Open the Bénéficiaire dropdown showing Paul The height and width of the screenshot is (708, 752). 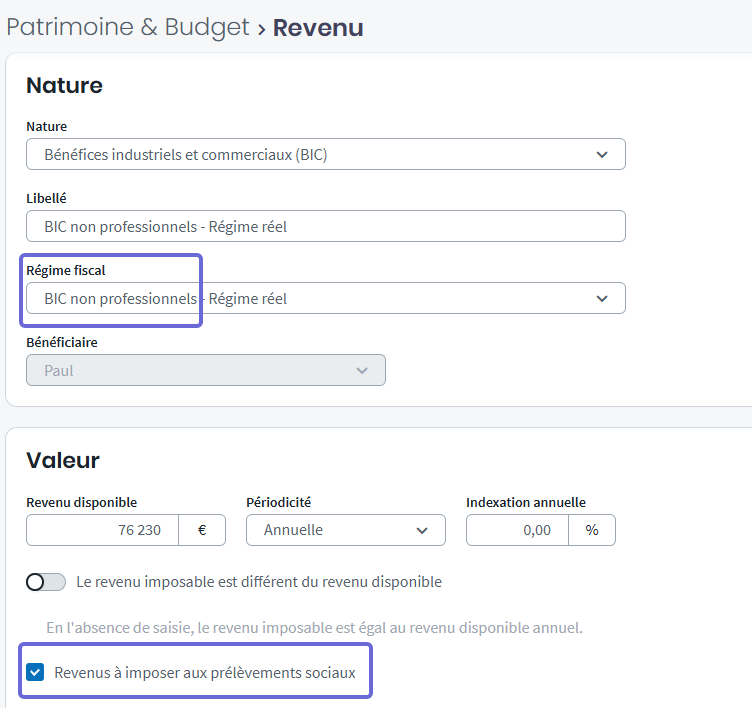(x=206, y=370)
